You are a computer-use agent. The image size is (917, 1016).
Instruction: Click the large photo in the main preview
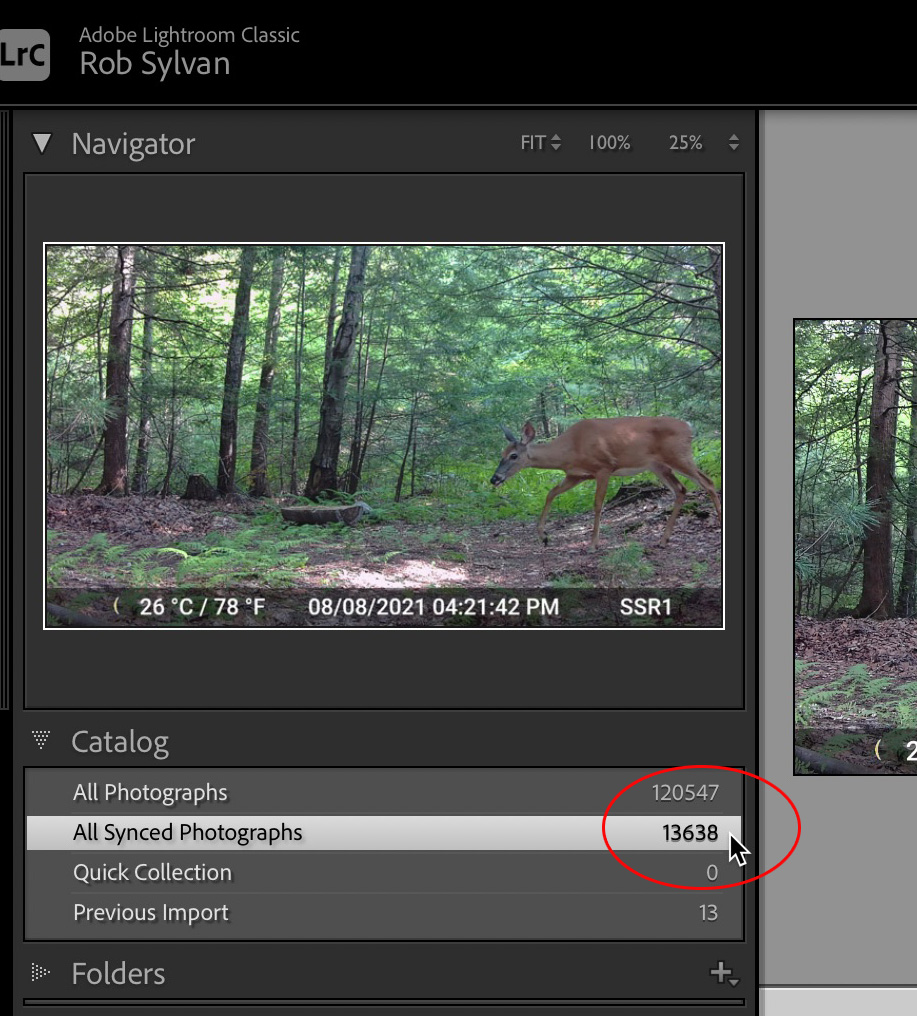tap(855, 546)
